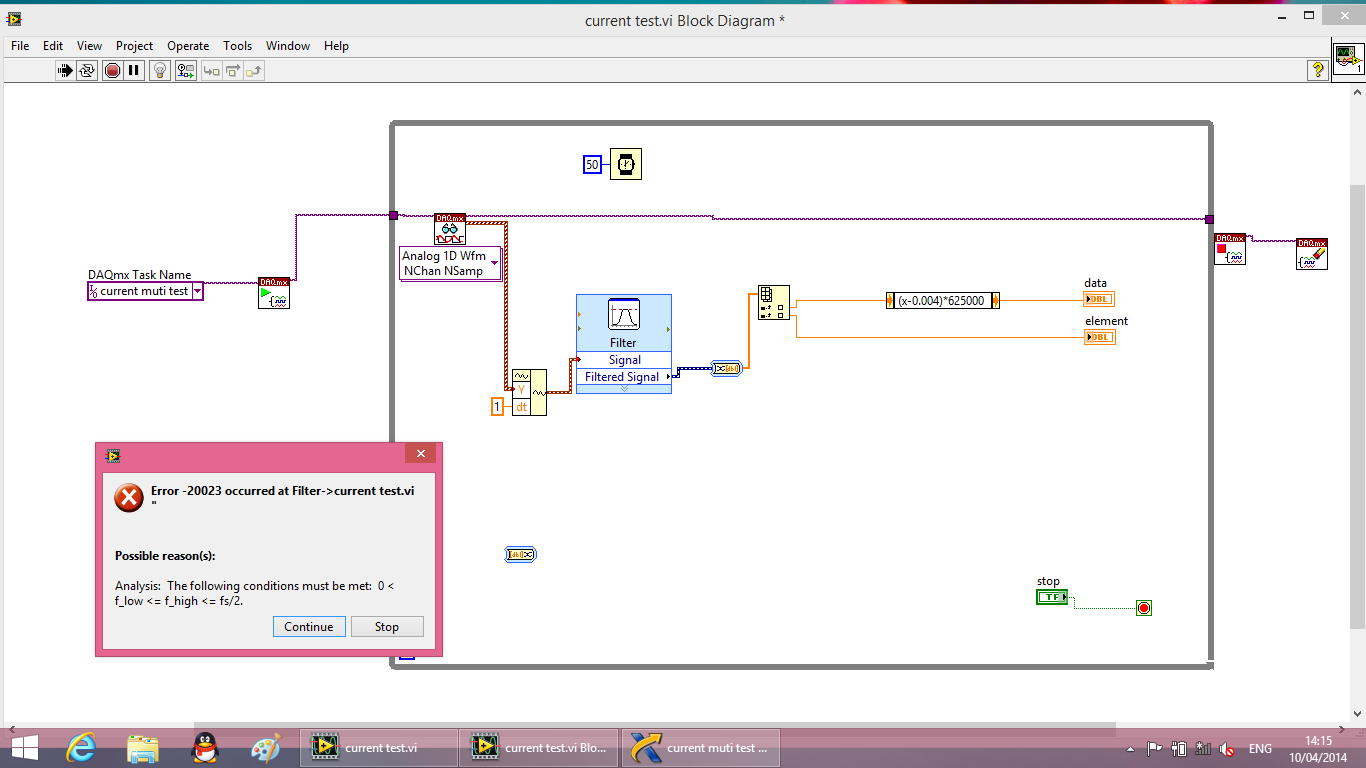
Task: Open File Explorer from the taskbar
Action: [143, 748]
